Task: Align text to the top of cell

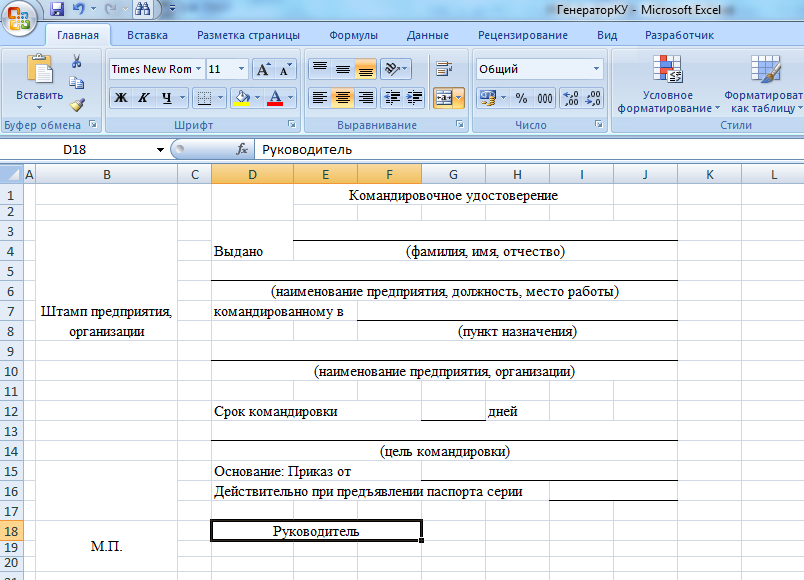Action: click(320, 69)
